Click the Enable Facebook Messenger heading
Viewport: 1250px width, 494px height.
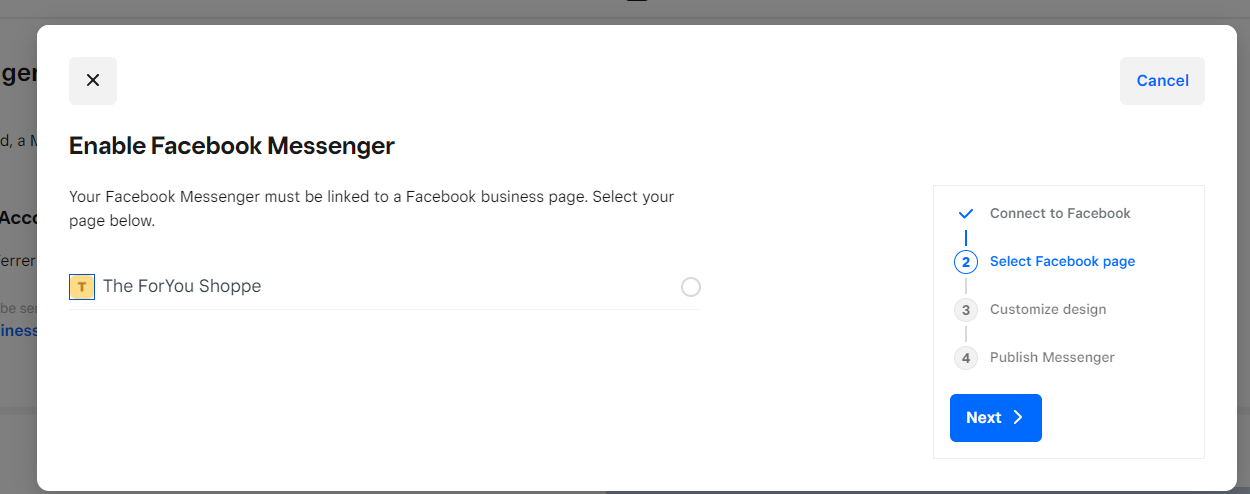232,146
